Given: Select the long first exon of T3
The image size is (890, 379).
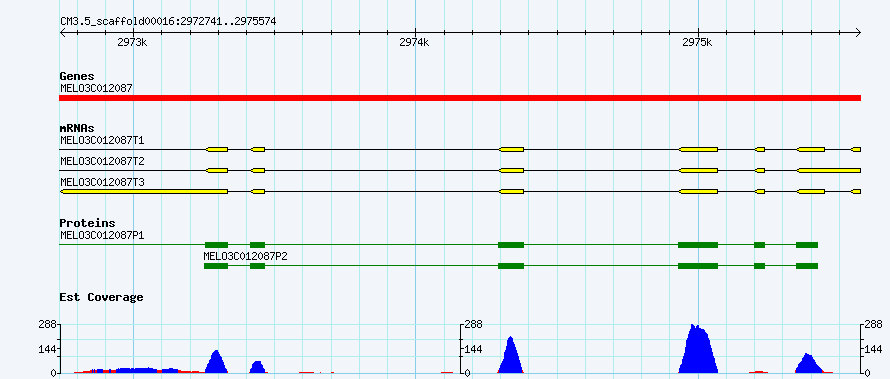Looking at the screenshot, I should [144, 192].
